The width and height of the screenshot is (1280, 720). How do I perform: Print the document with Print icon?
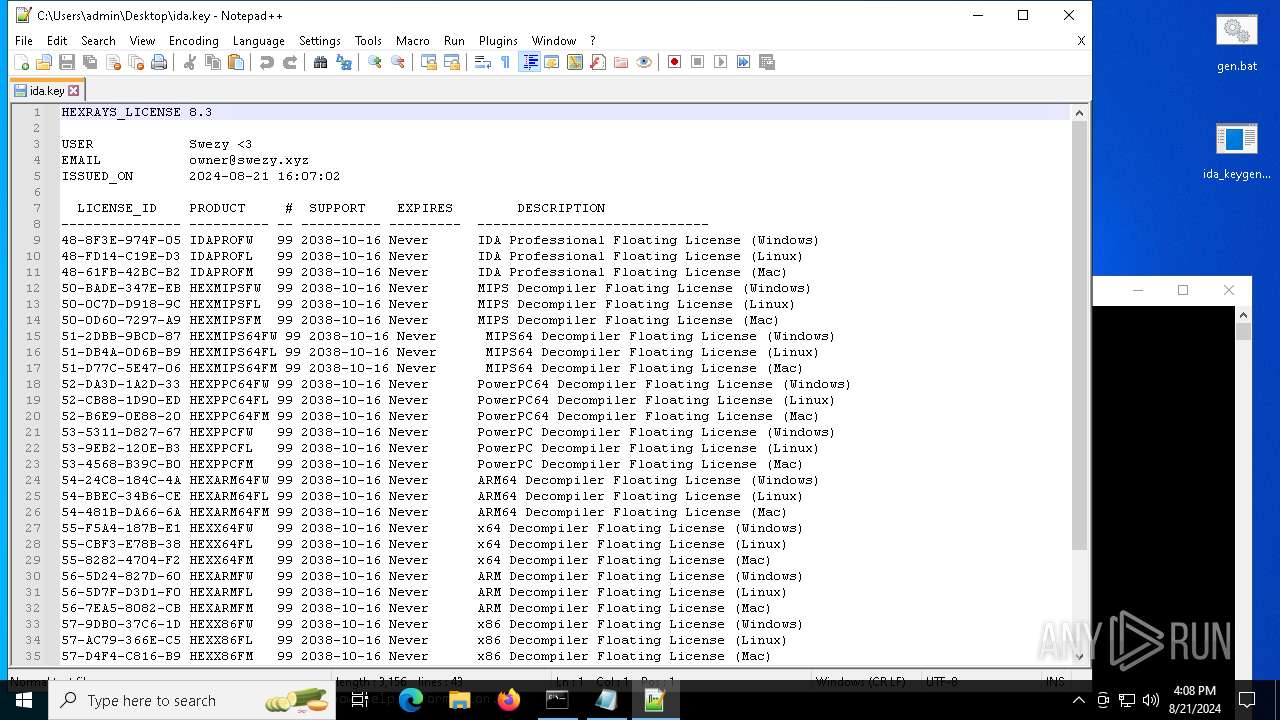[x=159, y=62]
